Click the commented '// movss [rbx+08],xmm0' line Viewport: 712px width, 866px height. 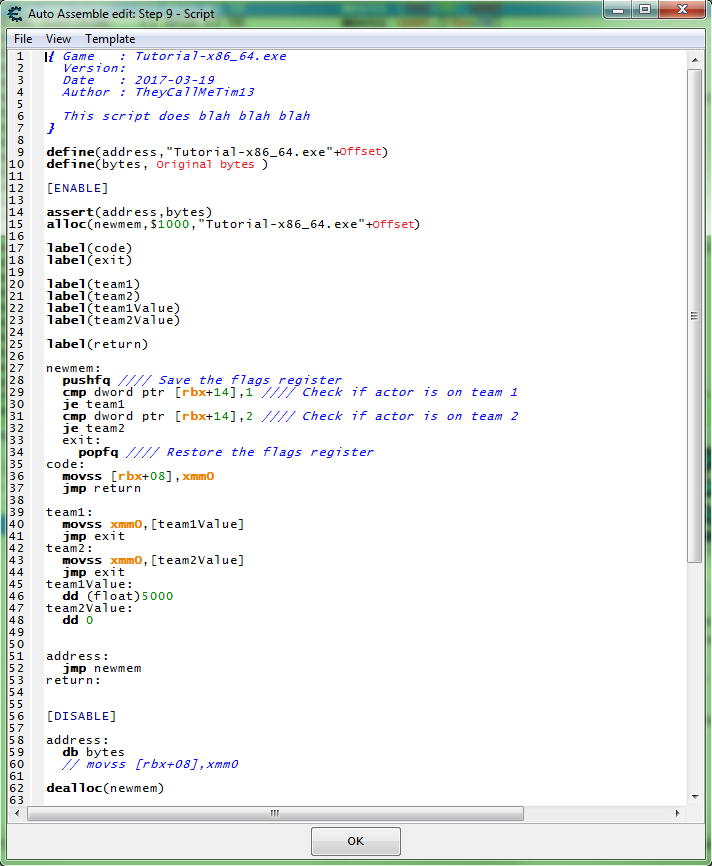click(x=150, y=764)
